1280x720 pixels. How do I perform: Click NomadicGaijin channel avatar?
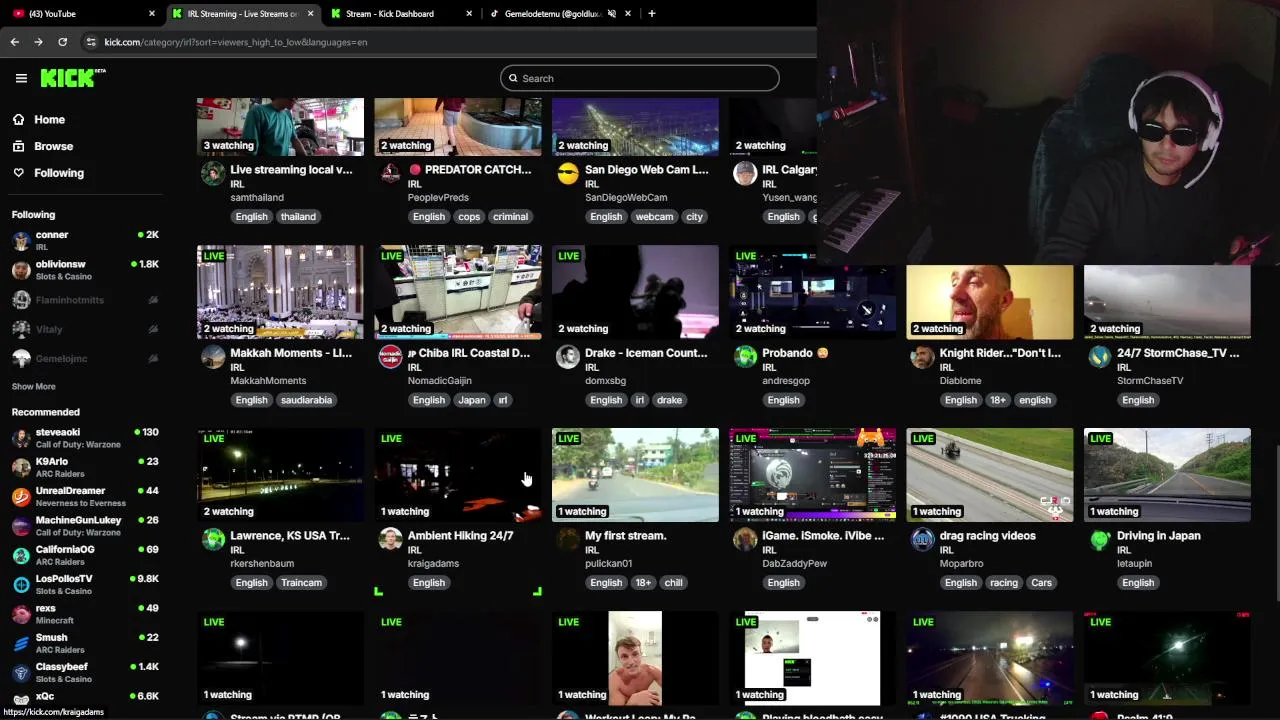(x=390, y=357)
